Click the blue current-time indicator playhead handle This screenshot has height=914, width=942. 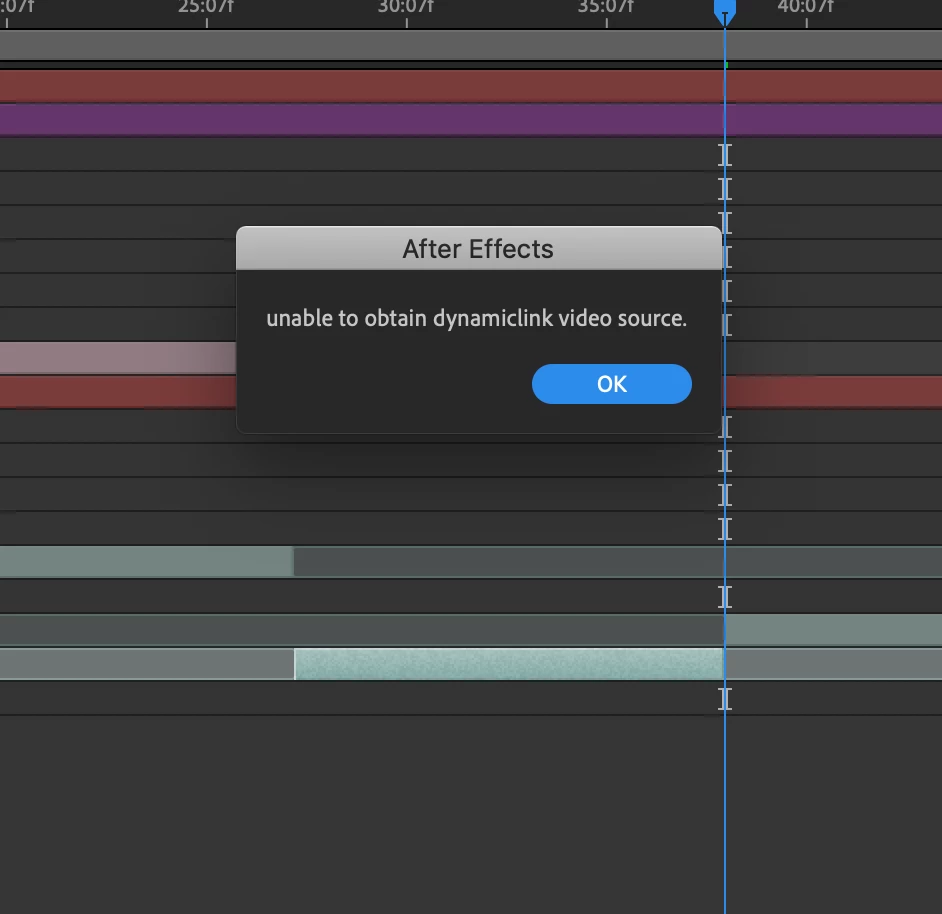[725, 11]
